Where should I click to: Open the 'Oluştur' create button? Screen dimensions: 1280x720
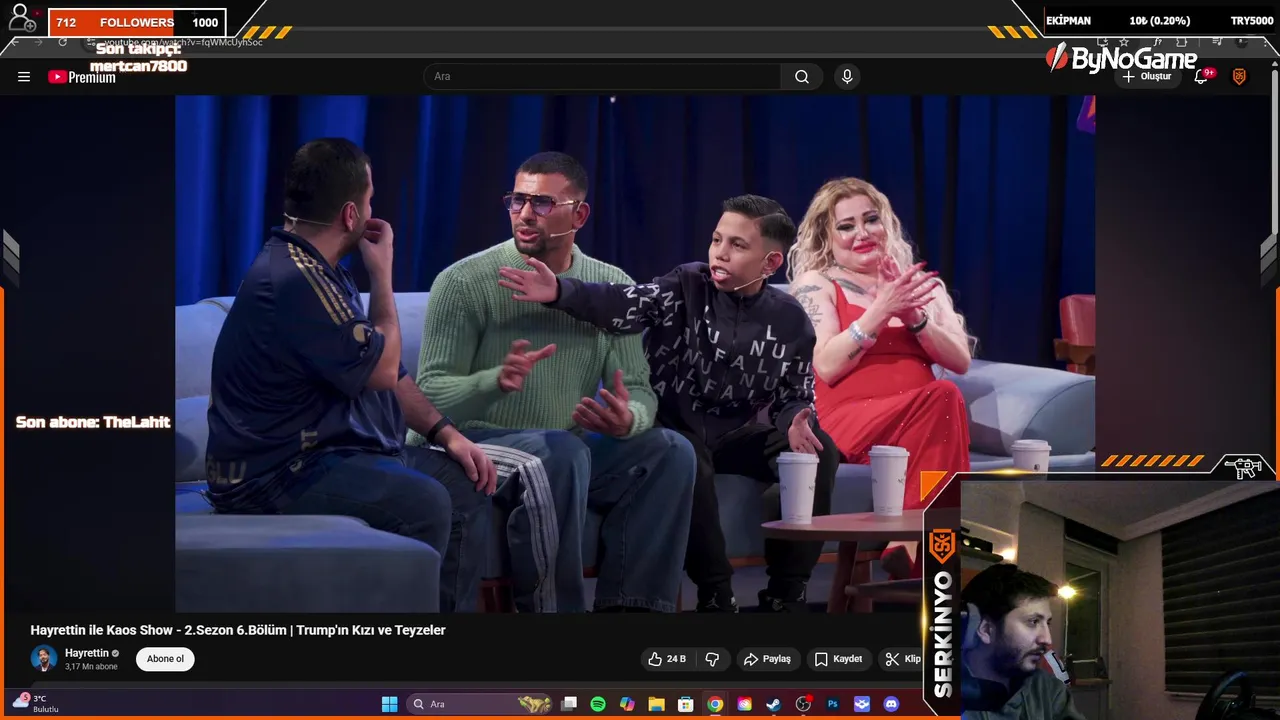(1147, 77)
